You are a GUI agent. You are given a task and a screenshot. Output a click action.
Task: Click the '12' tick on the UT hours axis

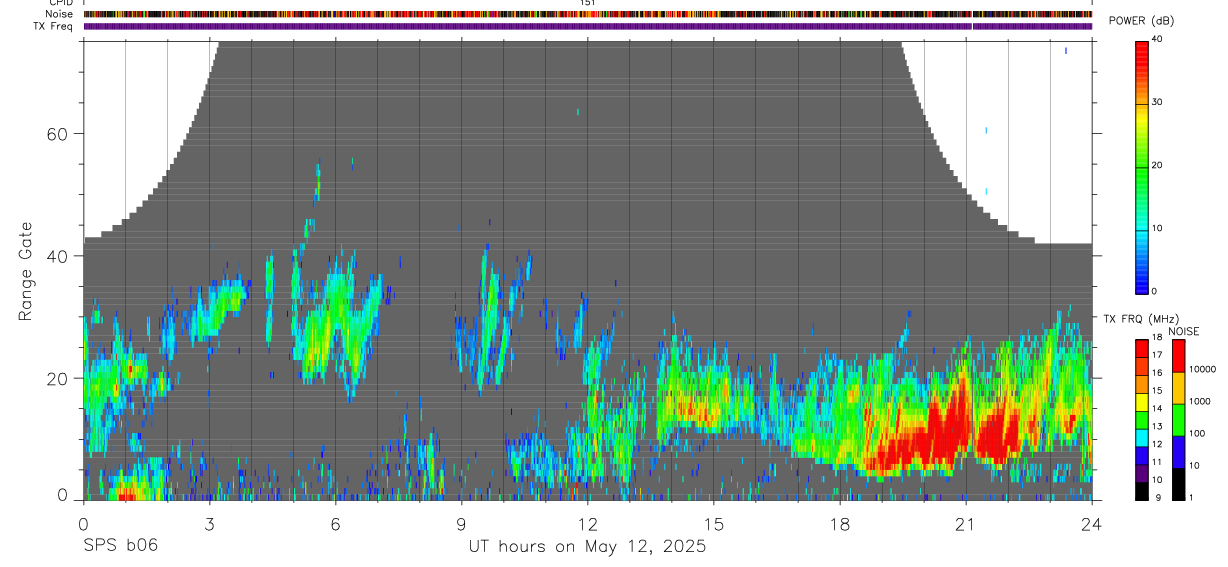tap(588, 522)
